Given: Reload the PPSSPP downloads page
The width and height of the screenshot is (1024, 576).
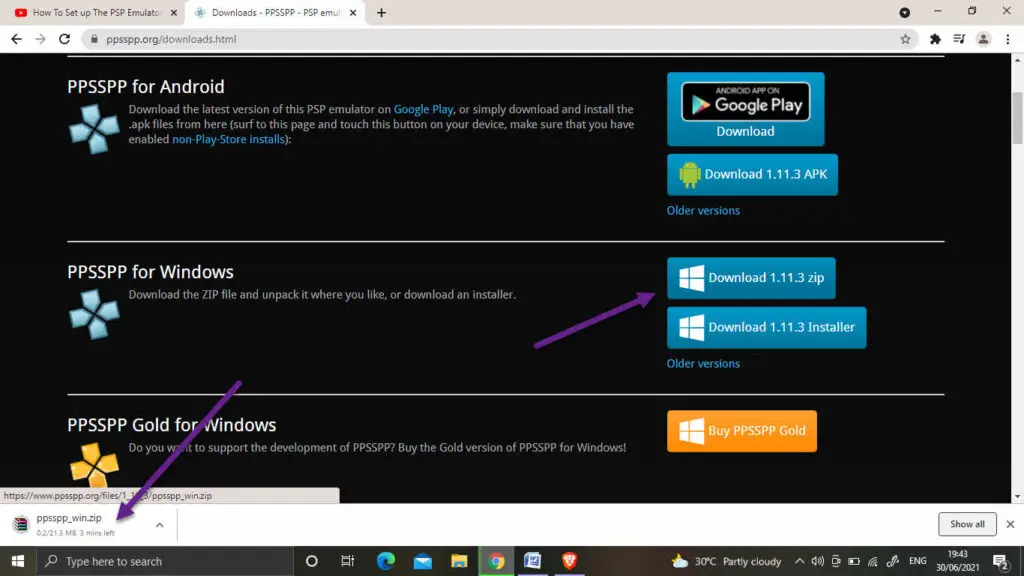Looking at the screenshot, I should pyautogui.click(x=64, y=39).
